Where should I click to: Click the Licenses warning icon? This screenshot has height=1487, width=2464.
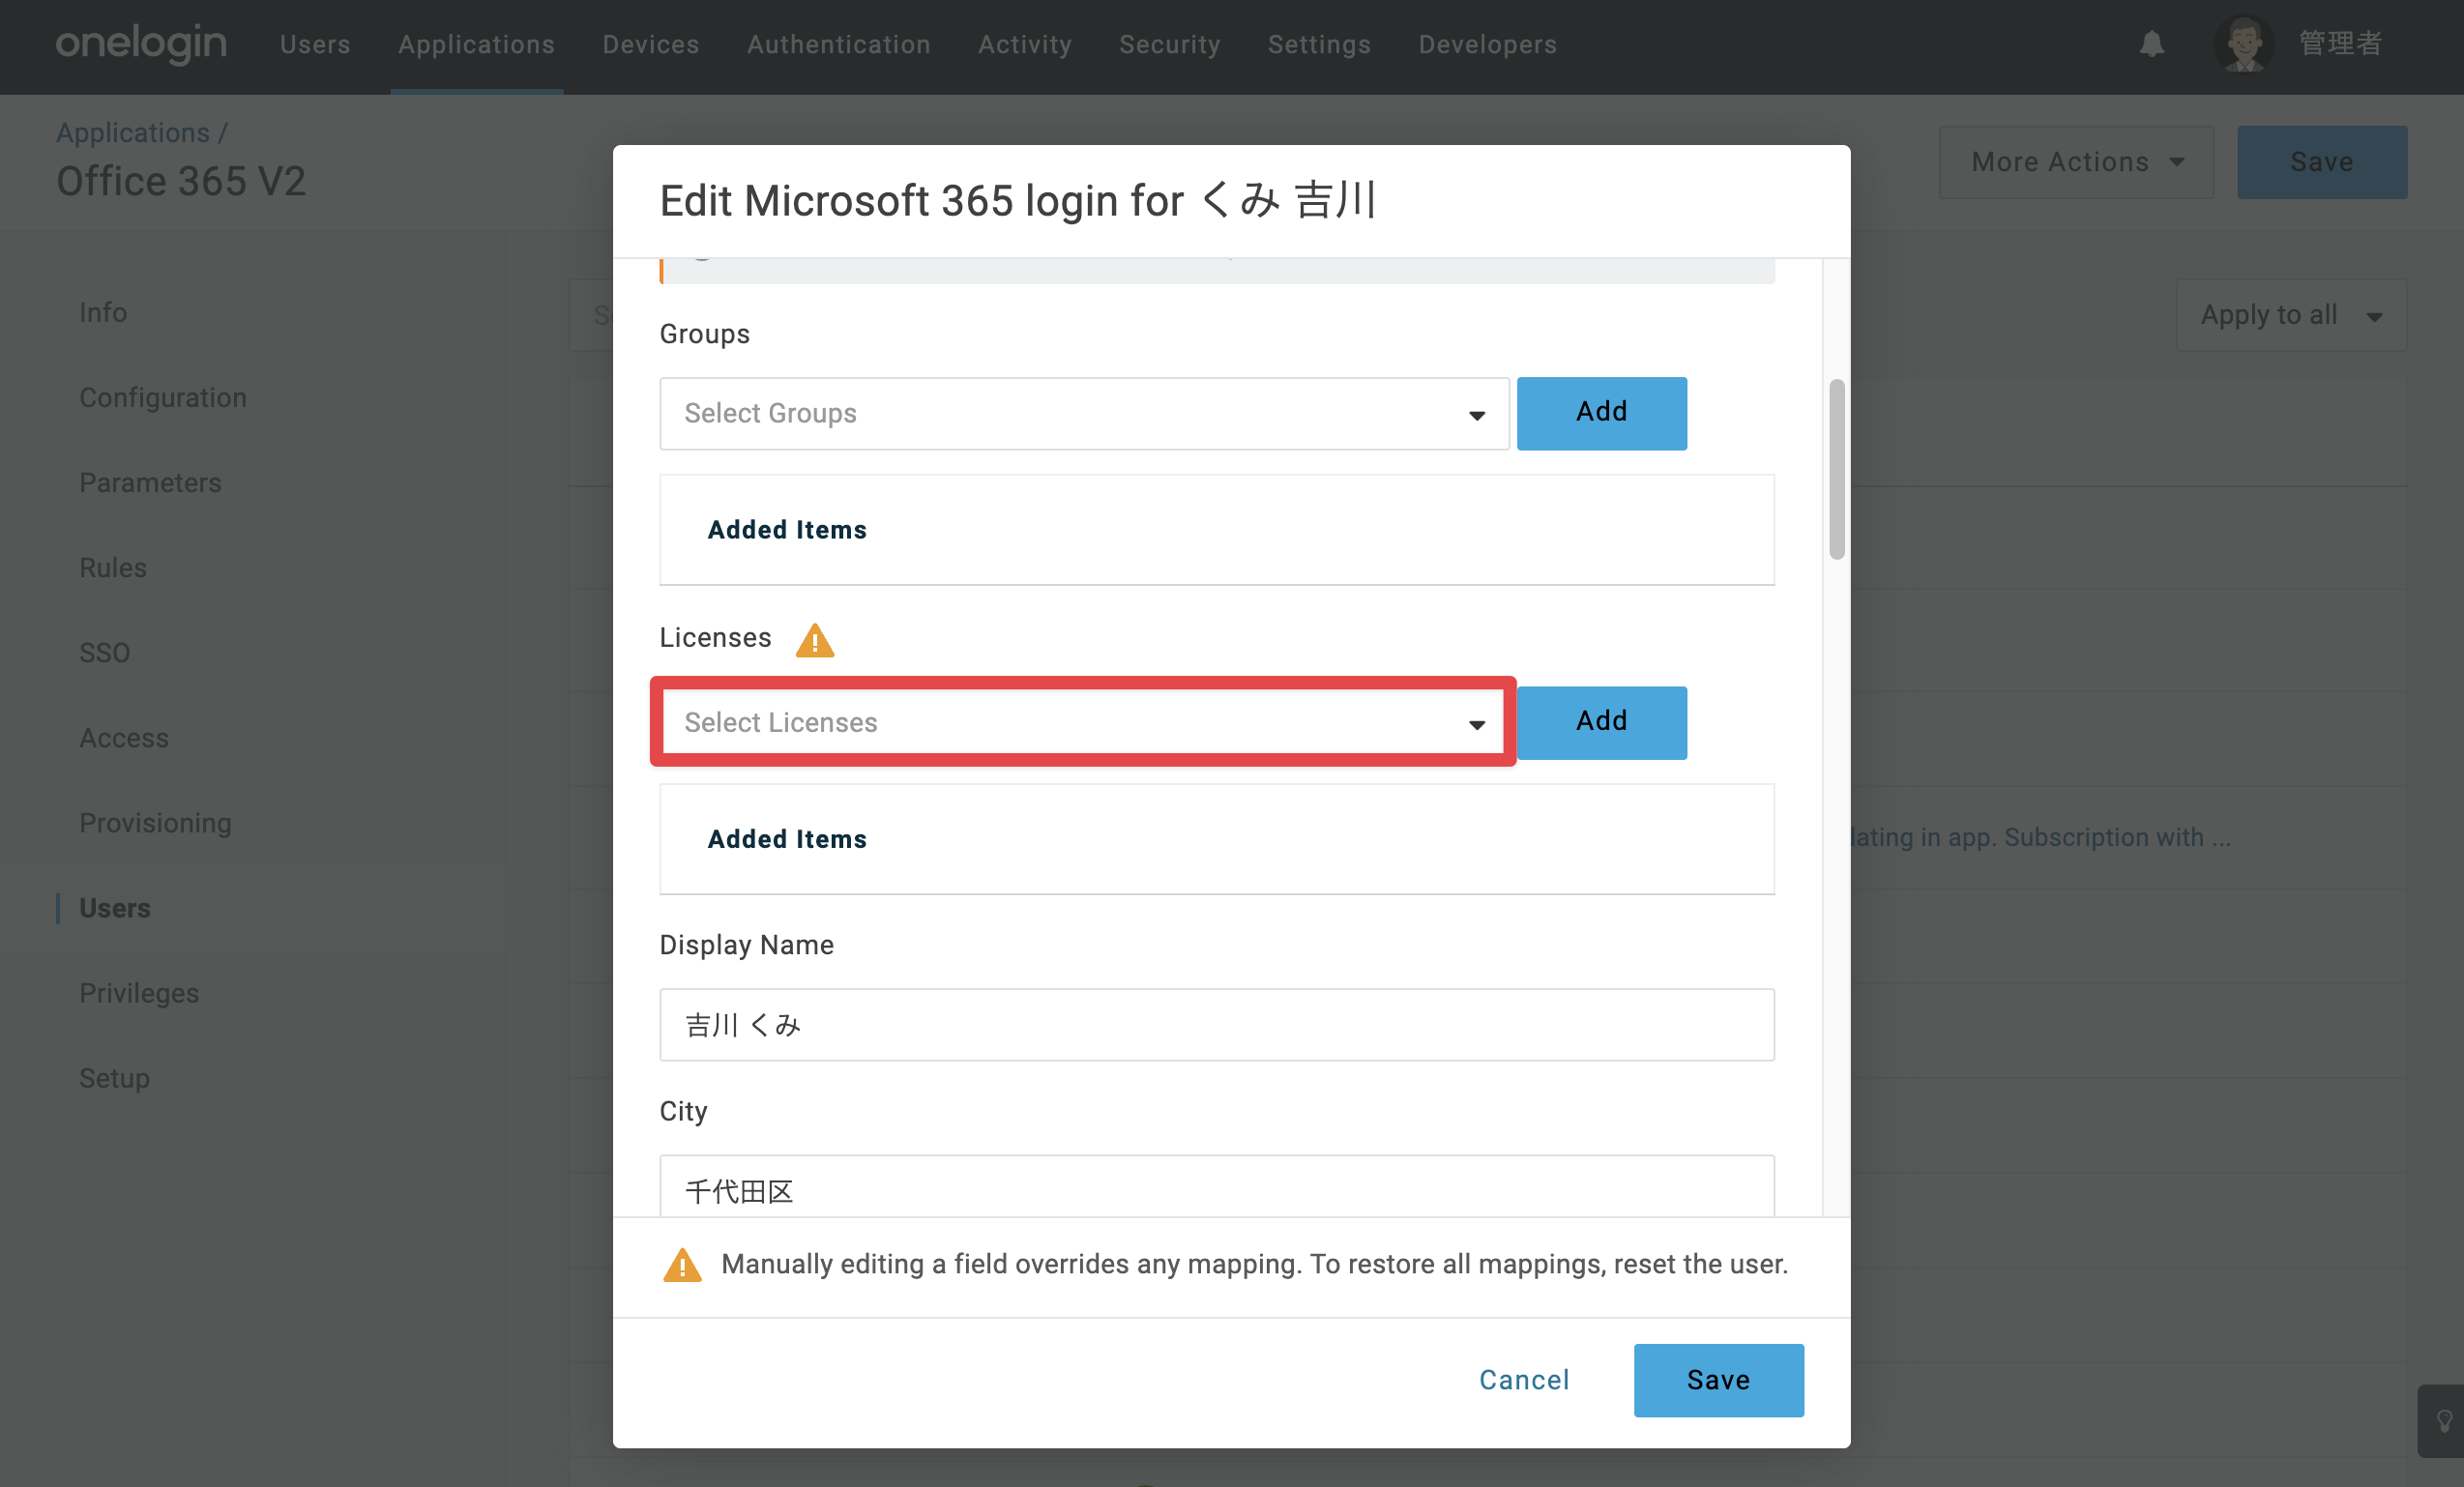point(815,639)
